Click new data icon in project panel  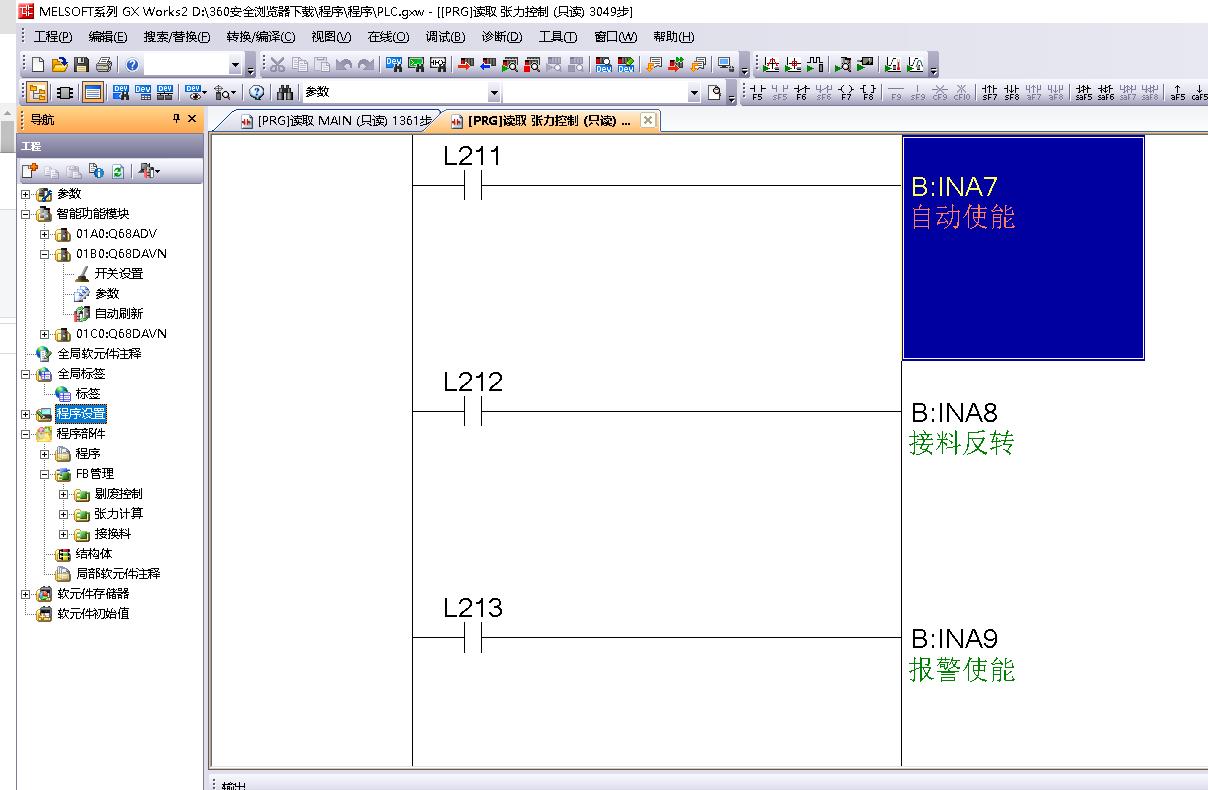pos(29,172)
